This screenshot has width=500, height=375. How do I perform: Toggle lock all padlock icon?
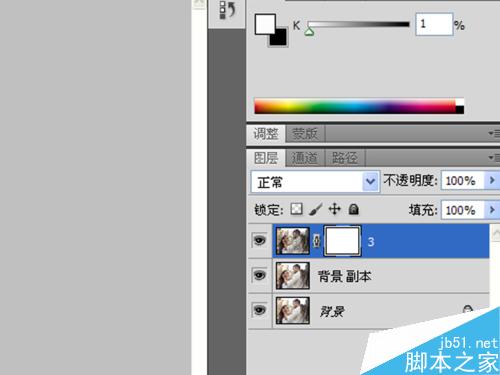coord(354,209)
